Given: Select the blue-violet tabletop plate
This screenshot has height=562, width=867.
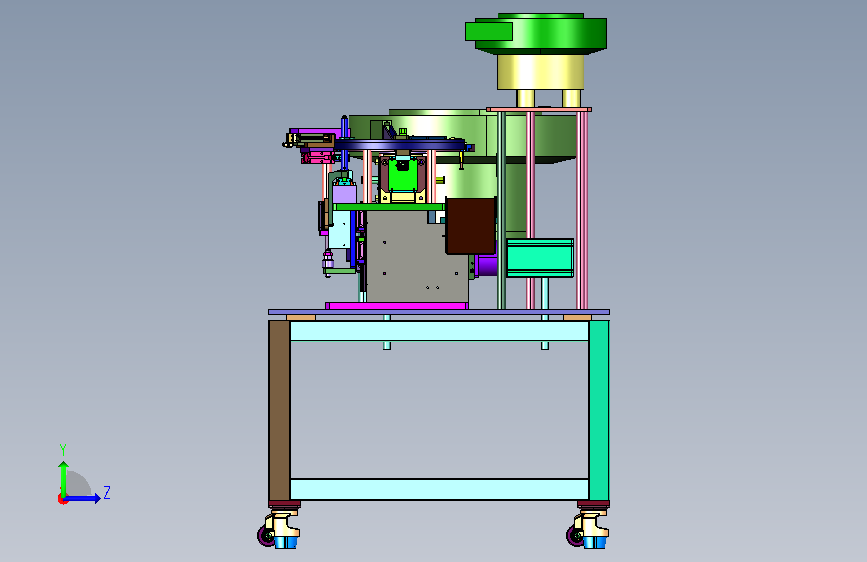Looking at the screenshot, I should pos(439,312).
